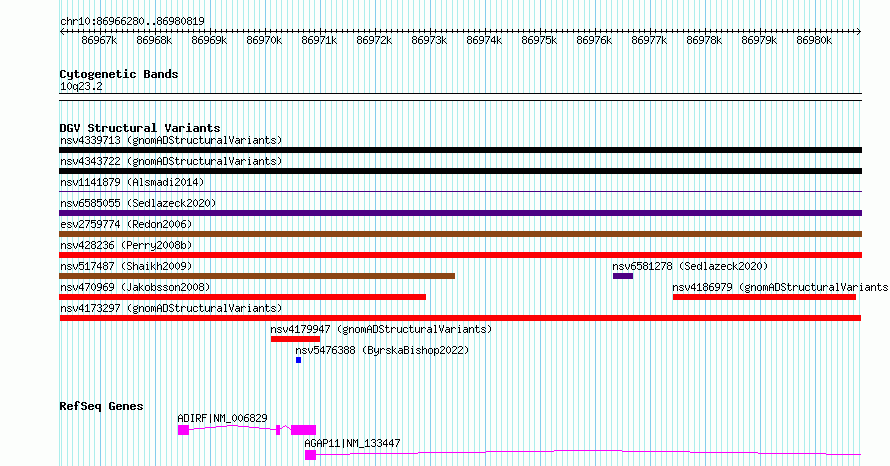Select the nsv4343722 black variant bar
Image resolution: width=890 pixels, height=466 pixels.
460,171
